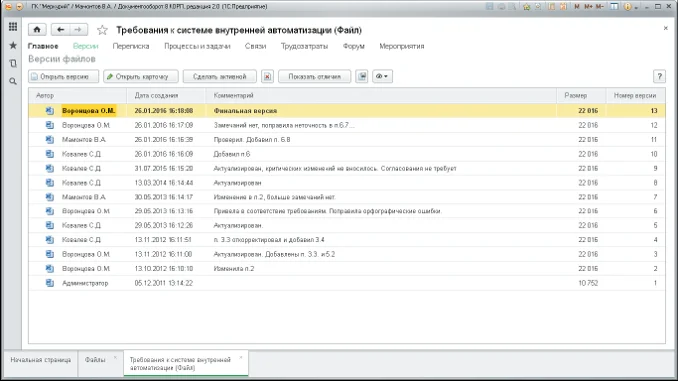Image resolution: width=678 pixels, height=381 pixels.
Task: Sort by the Дата создания column header
Action: point(166,95)
